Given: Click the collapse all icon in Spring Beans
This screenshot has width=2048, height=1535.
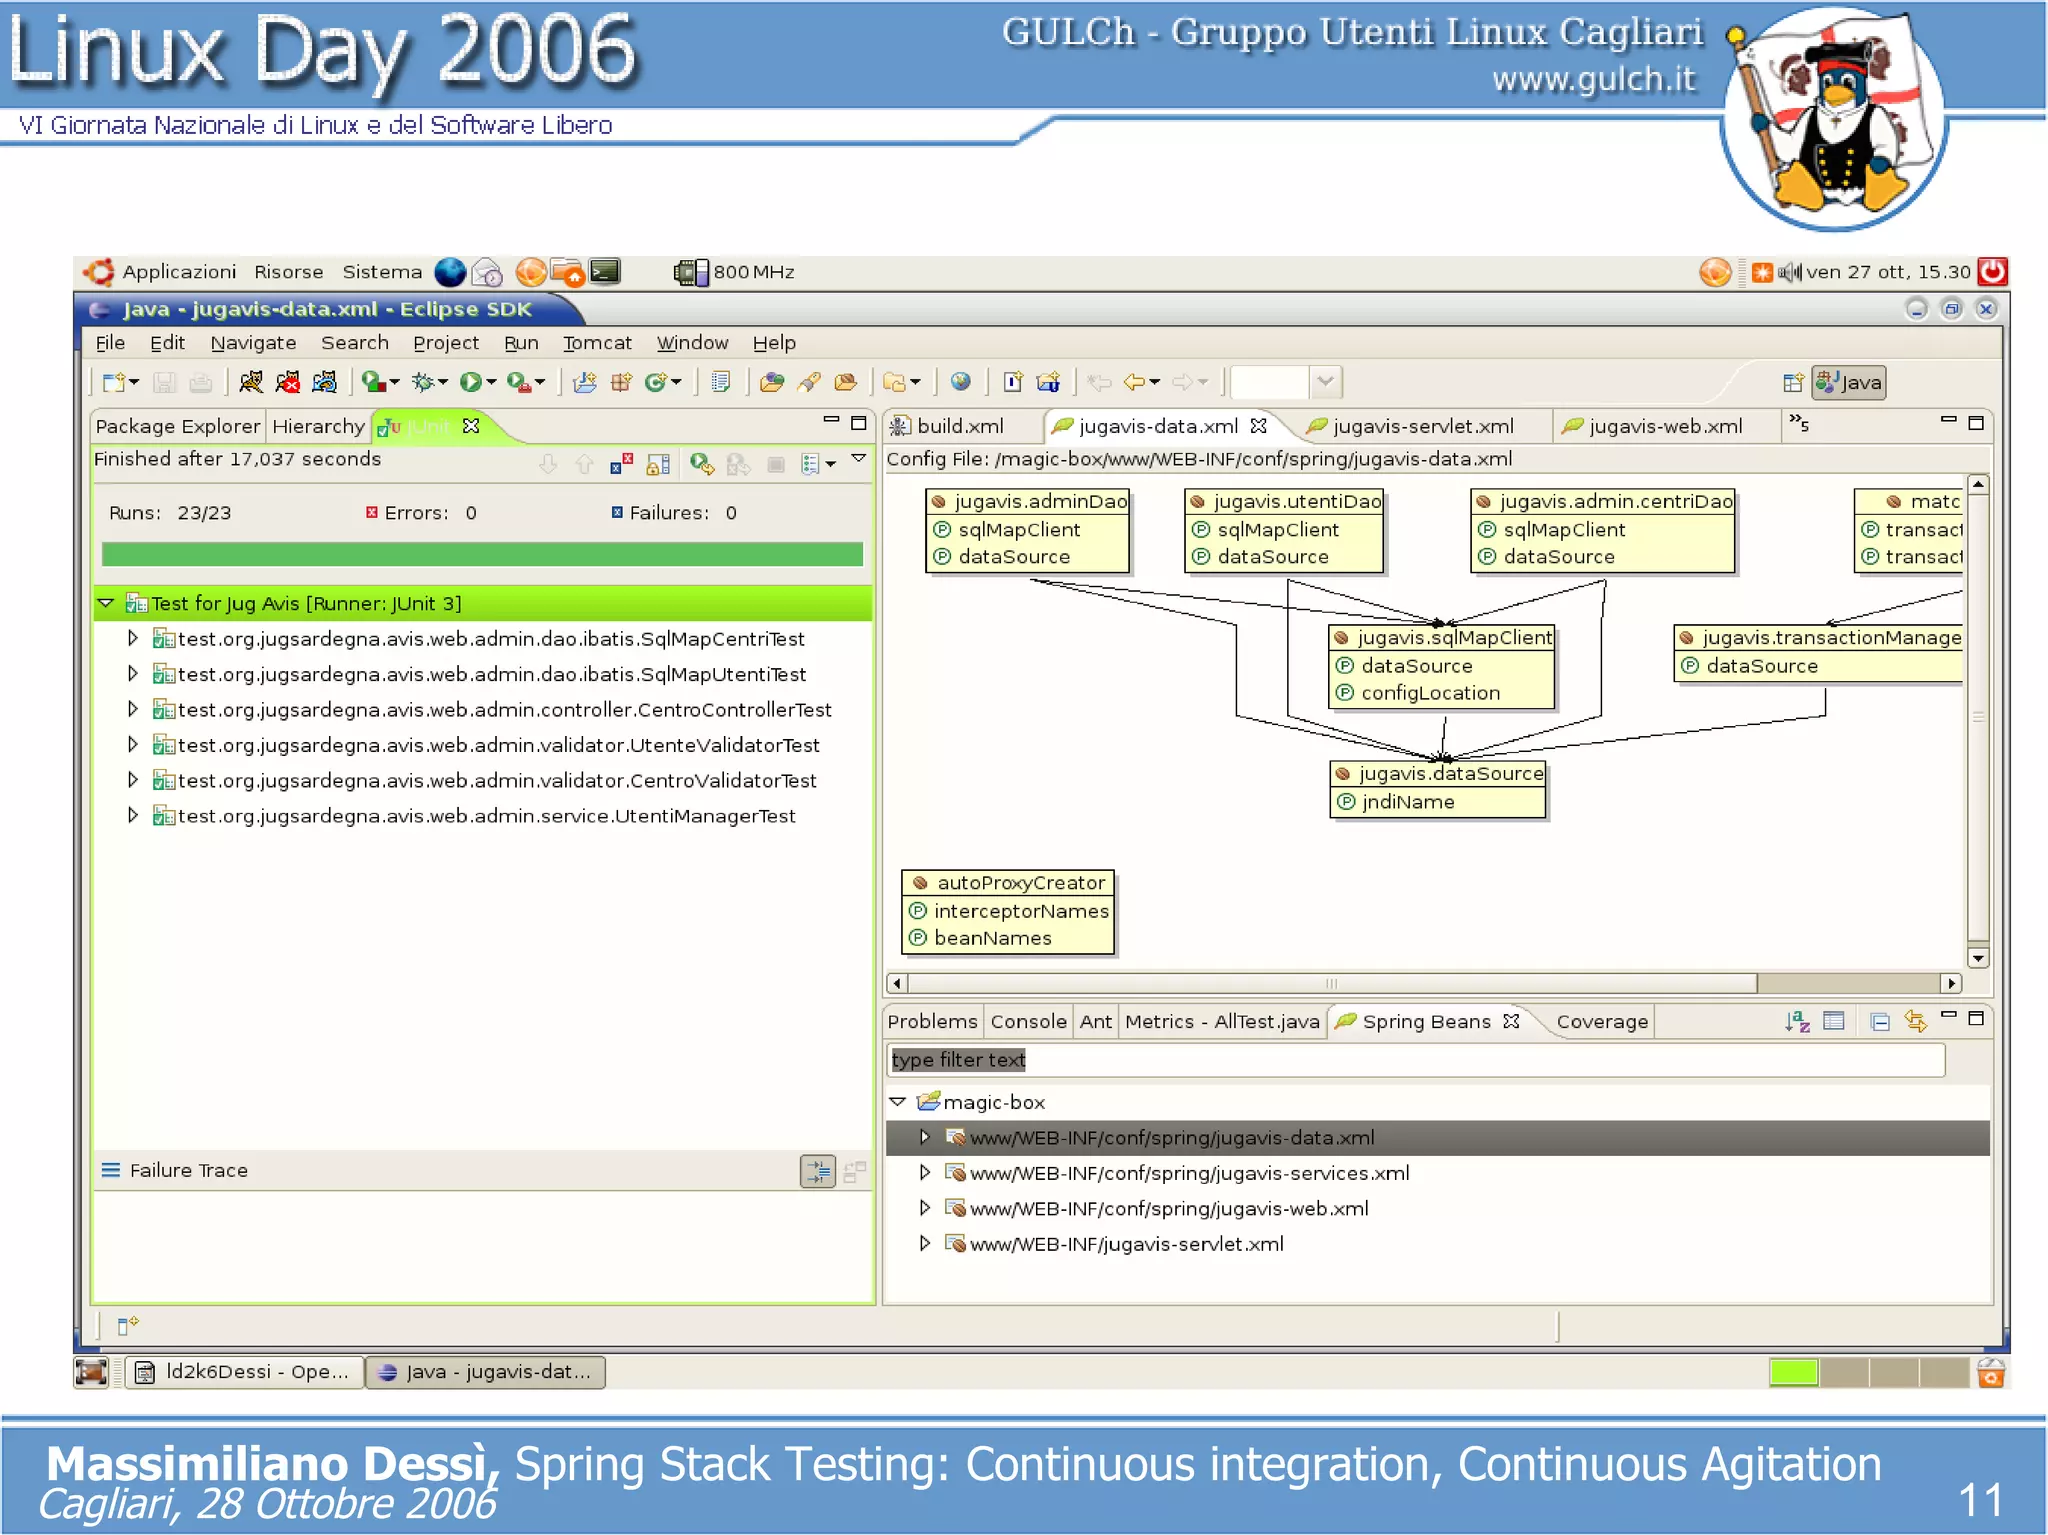Looking at the screenshot, I should pos(1880,1022).
